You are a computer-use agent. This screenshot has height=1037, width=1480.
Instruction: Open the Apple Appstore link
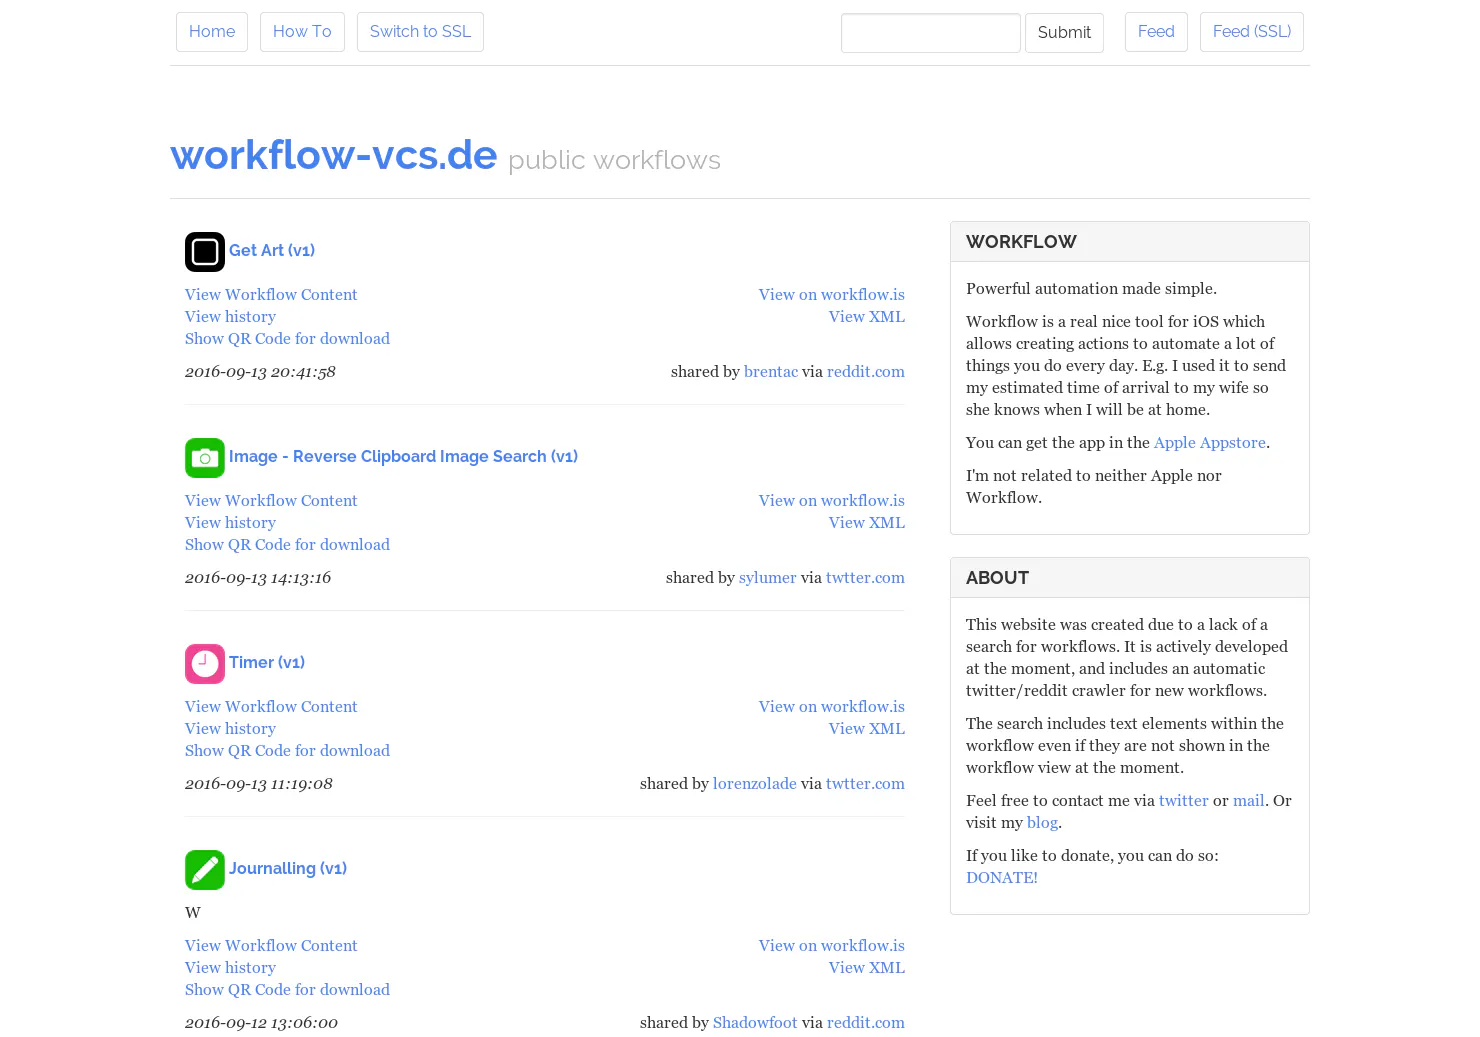click(x=1210, y=442)
